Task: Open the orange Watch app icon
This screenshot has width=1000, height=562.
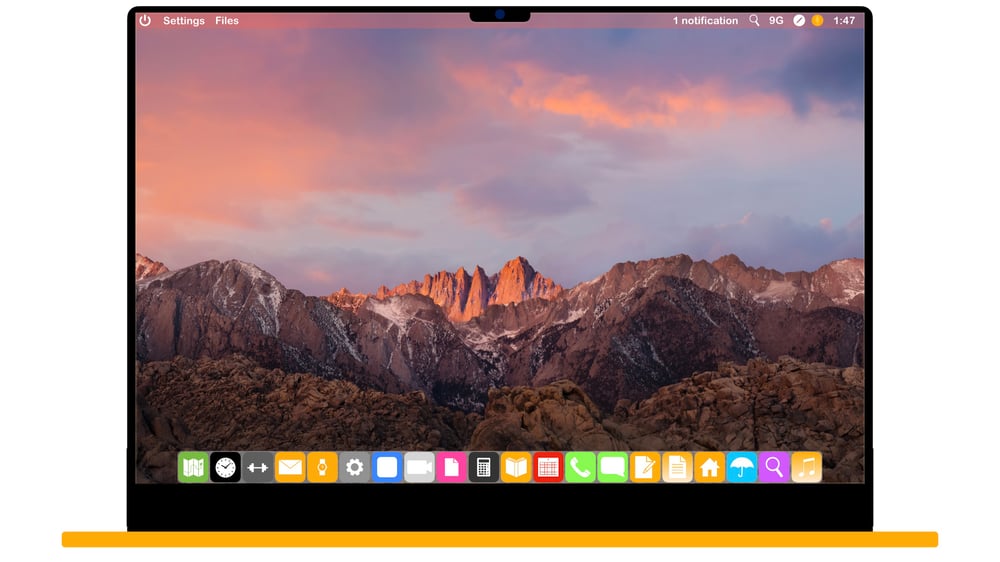Action: [322, 468]
